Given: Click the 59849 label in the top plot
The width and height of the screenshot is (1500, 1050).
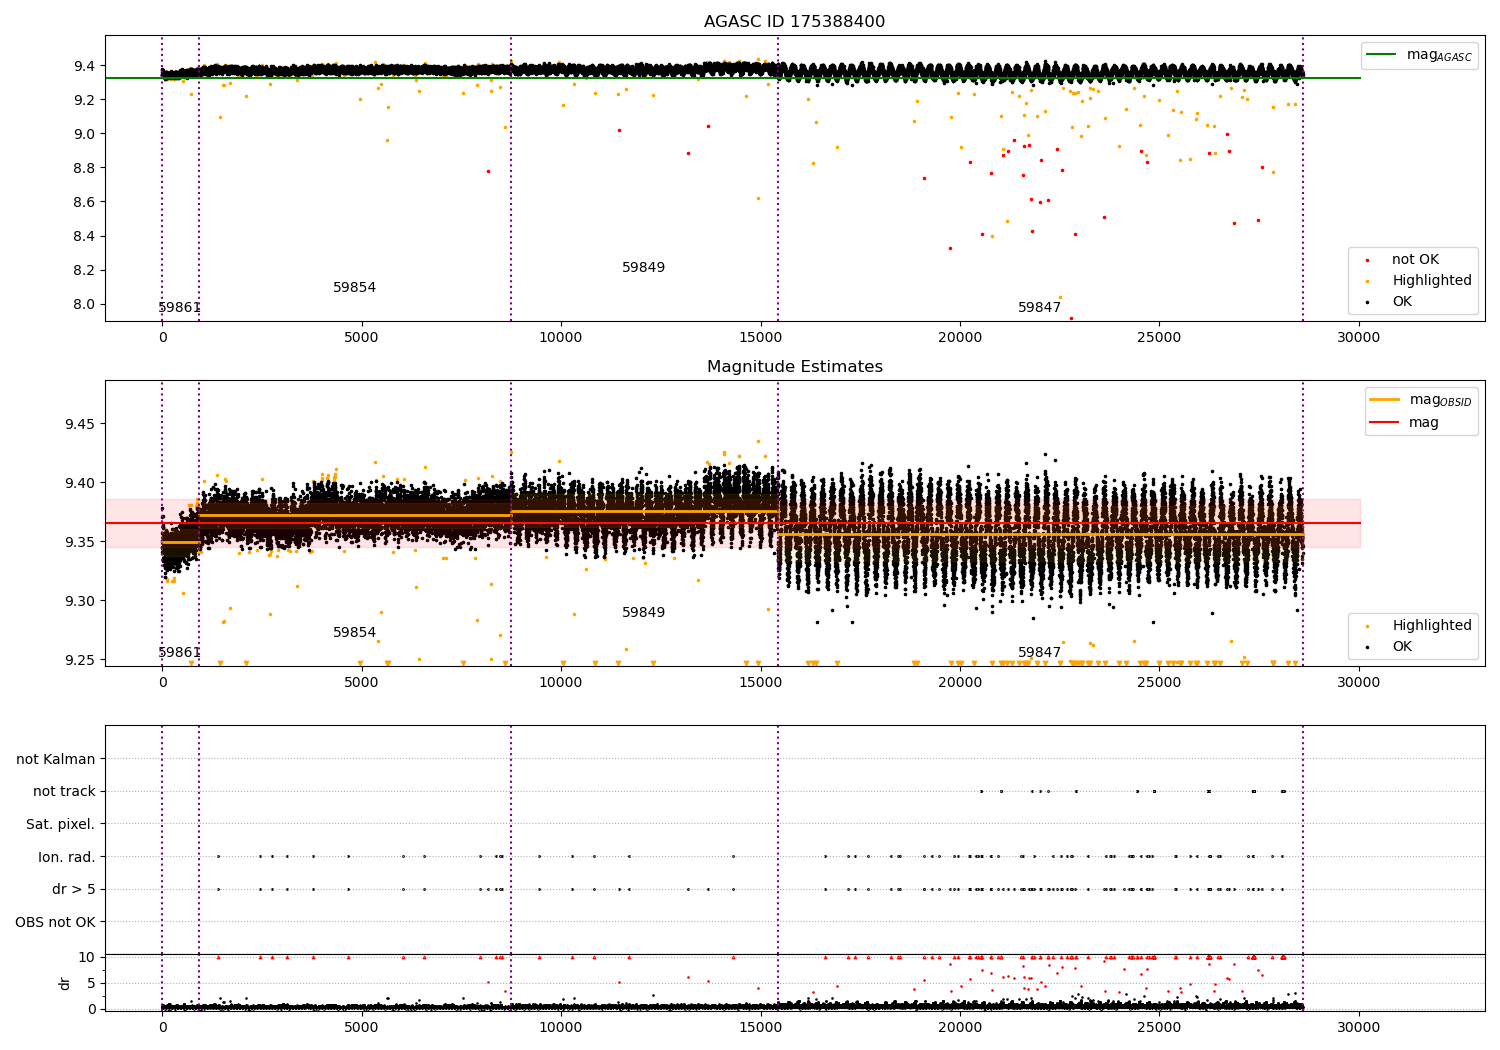Looking at the screenshot, I should [643, 268].
